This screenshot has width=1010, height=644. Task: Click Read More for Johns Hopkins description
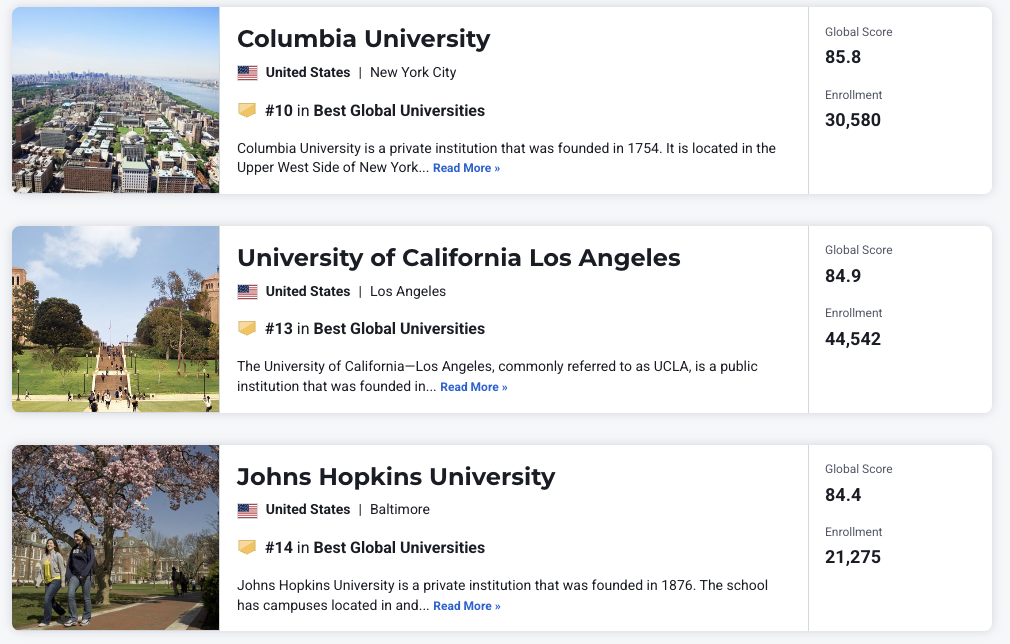point(466,606)
